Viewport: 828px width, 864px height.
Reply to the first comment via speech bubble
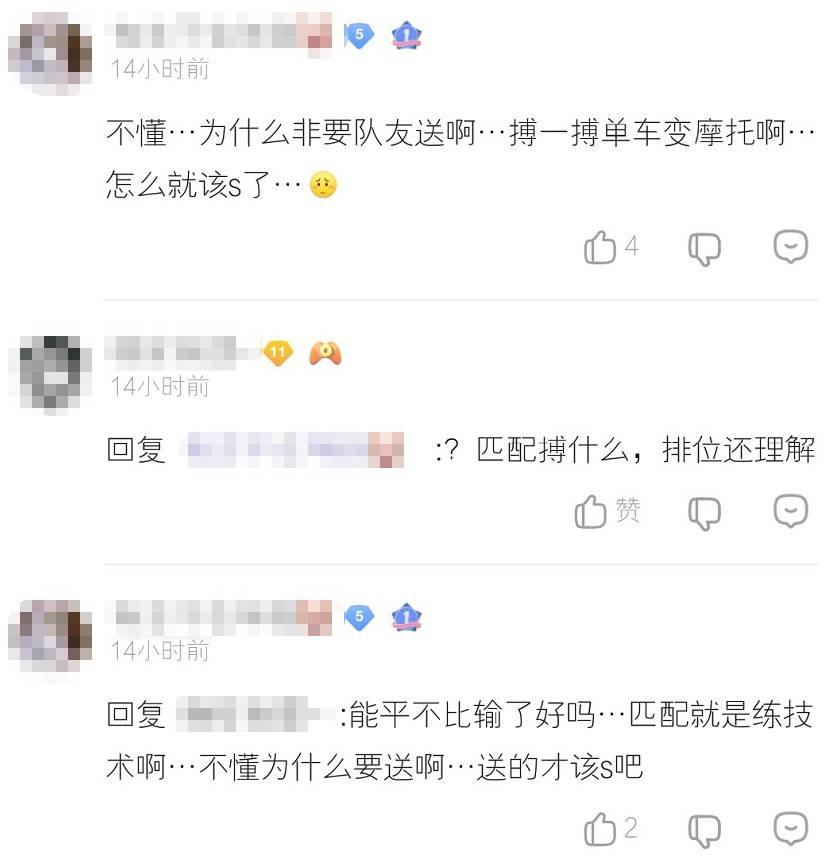[x=791, y=246]
